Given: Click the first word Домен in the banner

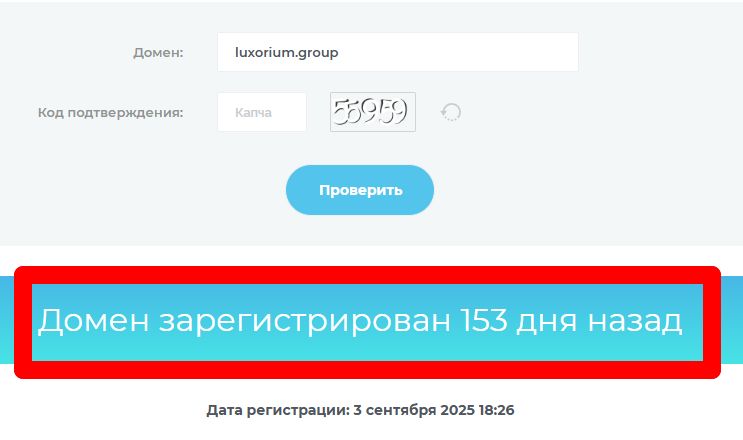Looking at the screenshot, I should click(93, 321).
